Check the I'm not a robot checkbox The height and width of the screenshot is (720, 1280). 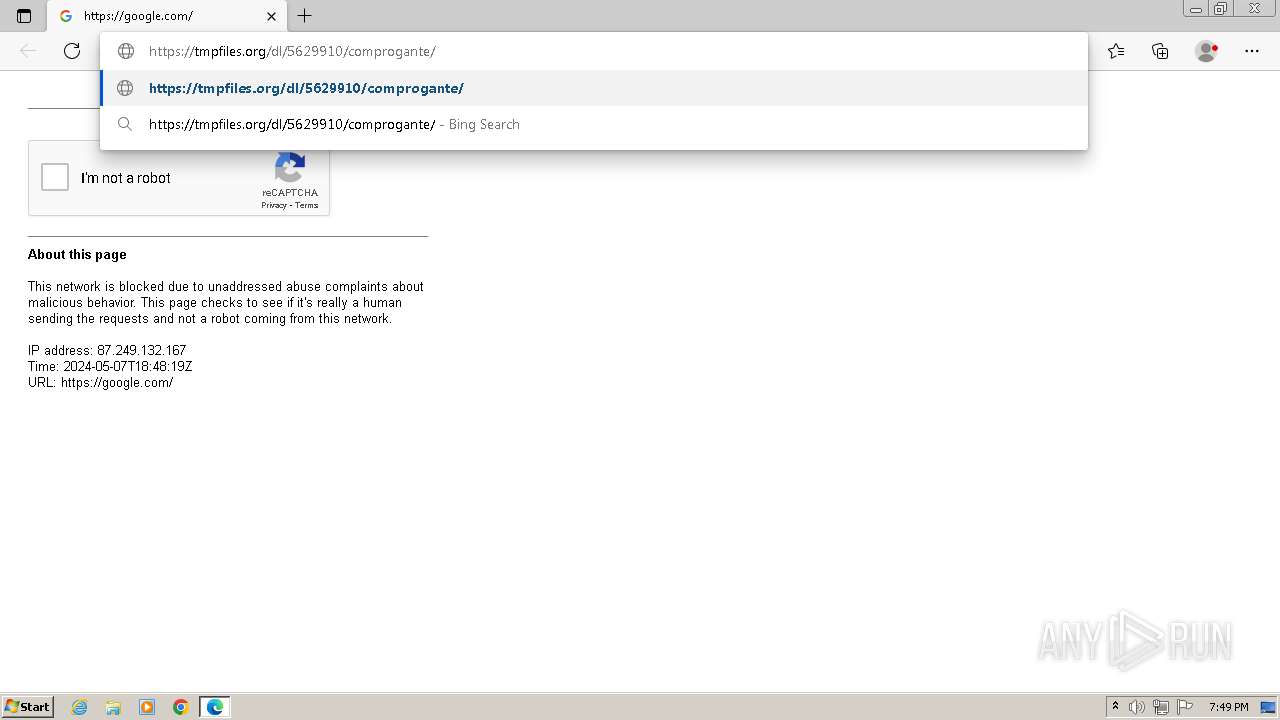tap(55, 178)
